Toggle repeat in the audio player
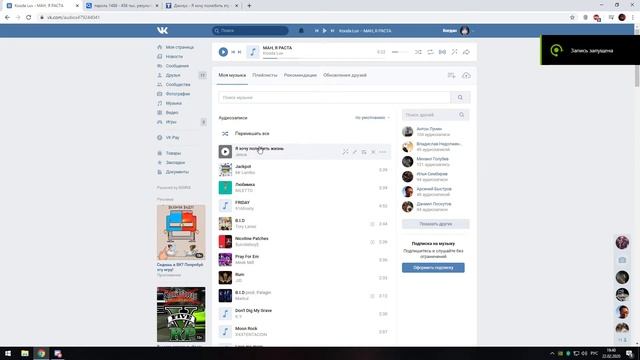 [430, 52]
